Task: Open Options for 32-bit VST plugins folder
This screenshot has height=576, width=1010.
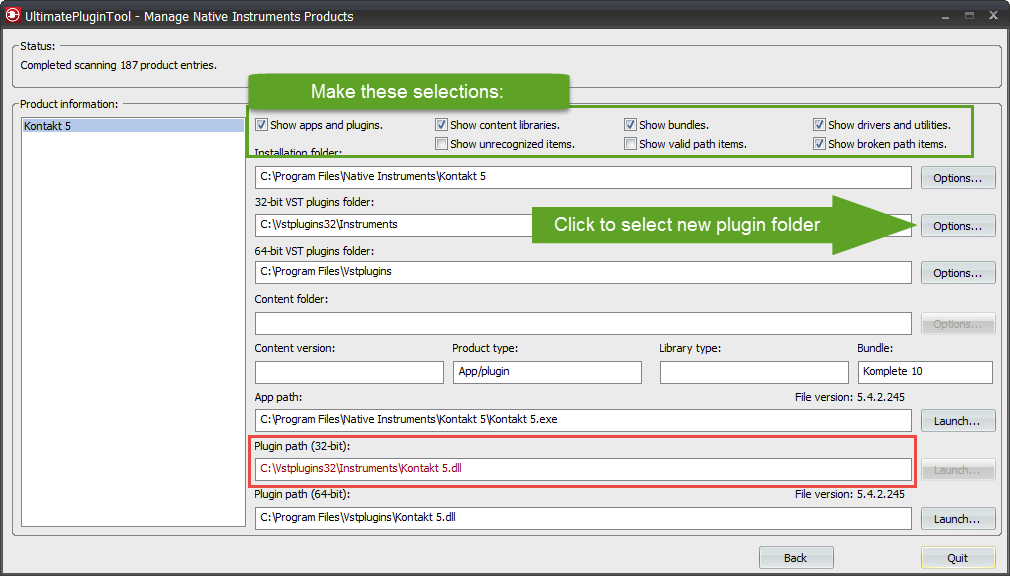Action: [958, 226]
